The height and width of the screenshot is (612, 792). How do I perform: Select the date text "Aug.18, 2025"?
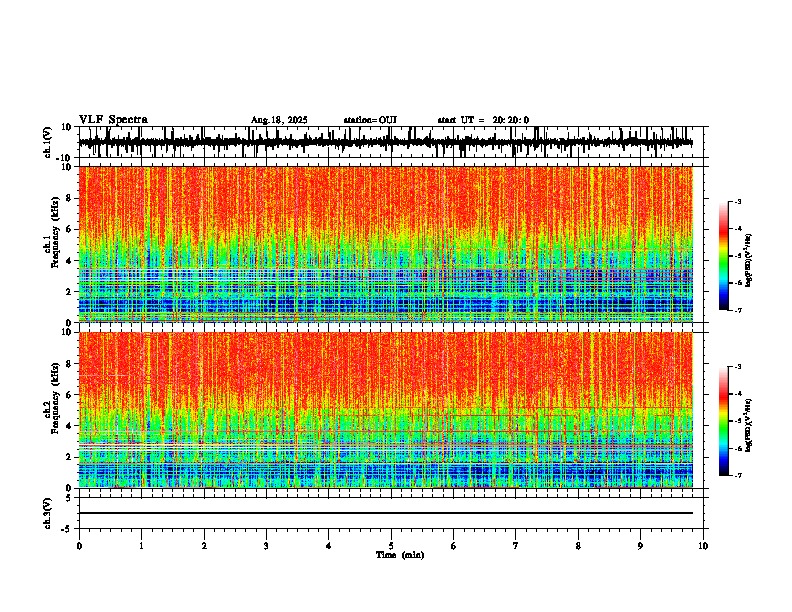(x=279, y=120)
